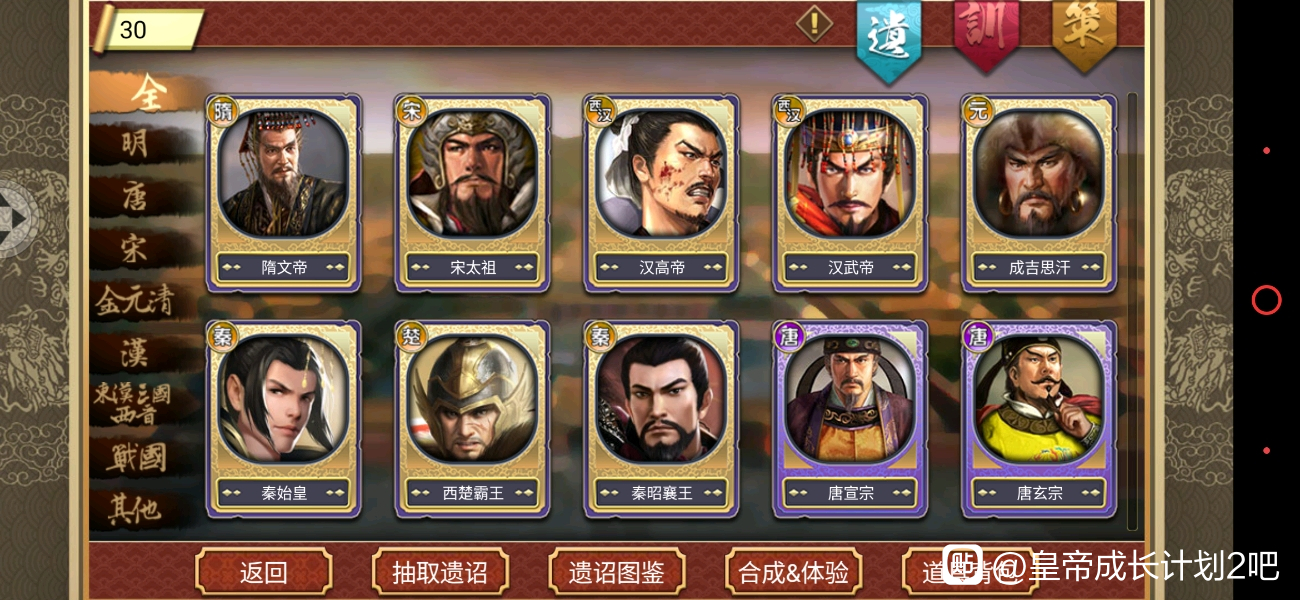The height and width of the screenshot is (600, 1300).
Task: Select the 隋文帝 emperor card
Action: (x=284, y=193)
